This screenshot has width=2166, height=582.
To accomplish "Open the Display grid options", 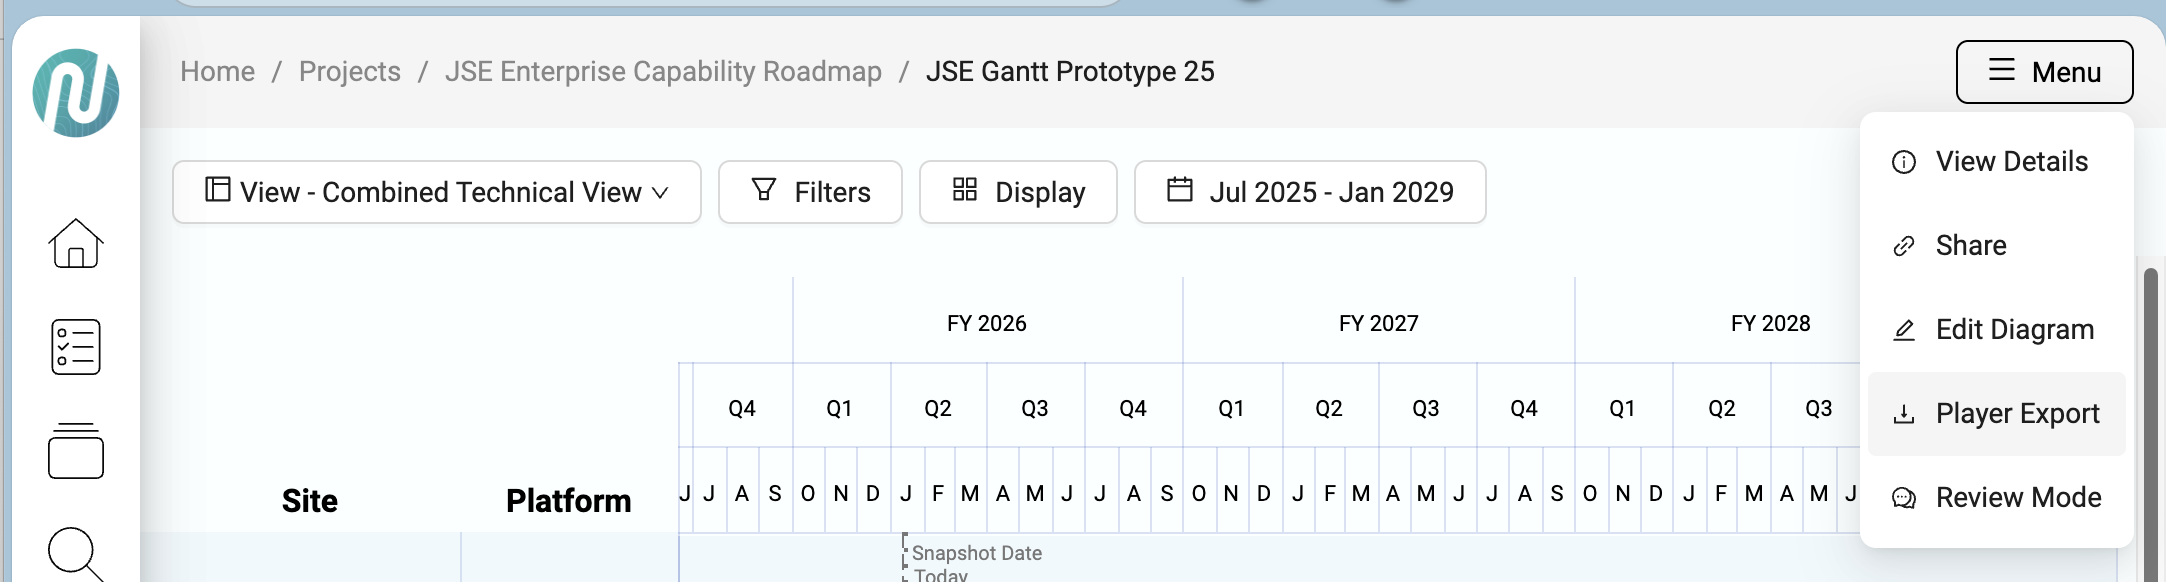I will pyautogui.click(x=1018, y=192).
